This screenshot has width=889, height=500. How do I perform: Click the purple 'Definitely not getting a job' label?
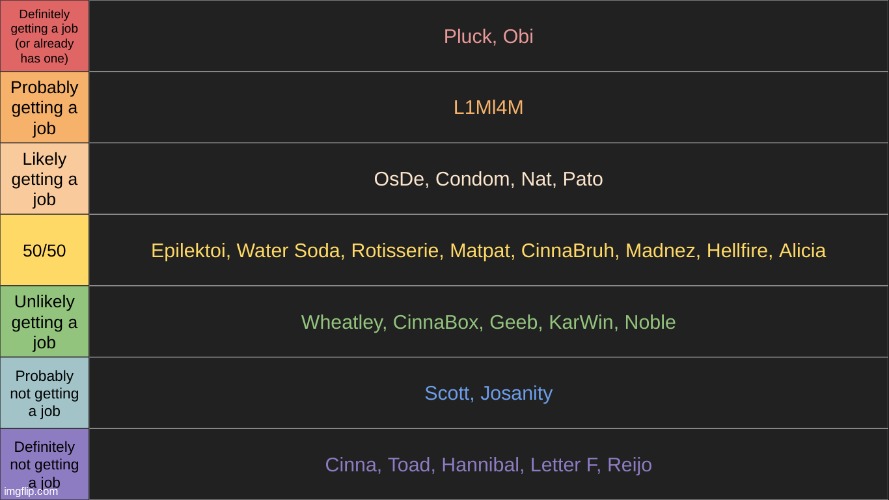click(x=44, y=464)
